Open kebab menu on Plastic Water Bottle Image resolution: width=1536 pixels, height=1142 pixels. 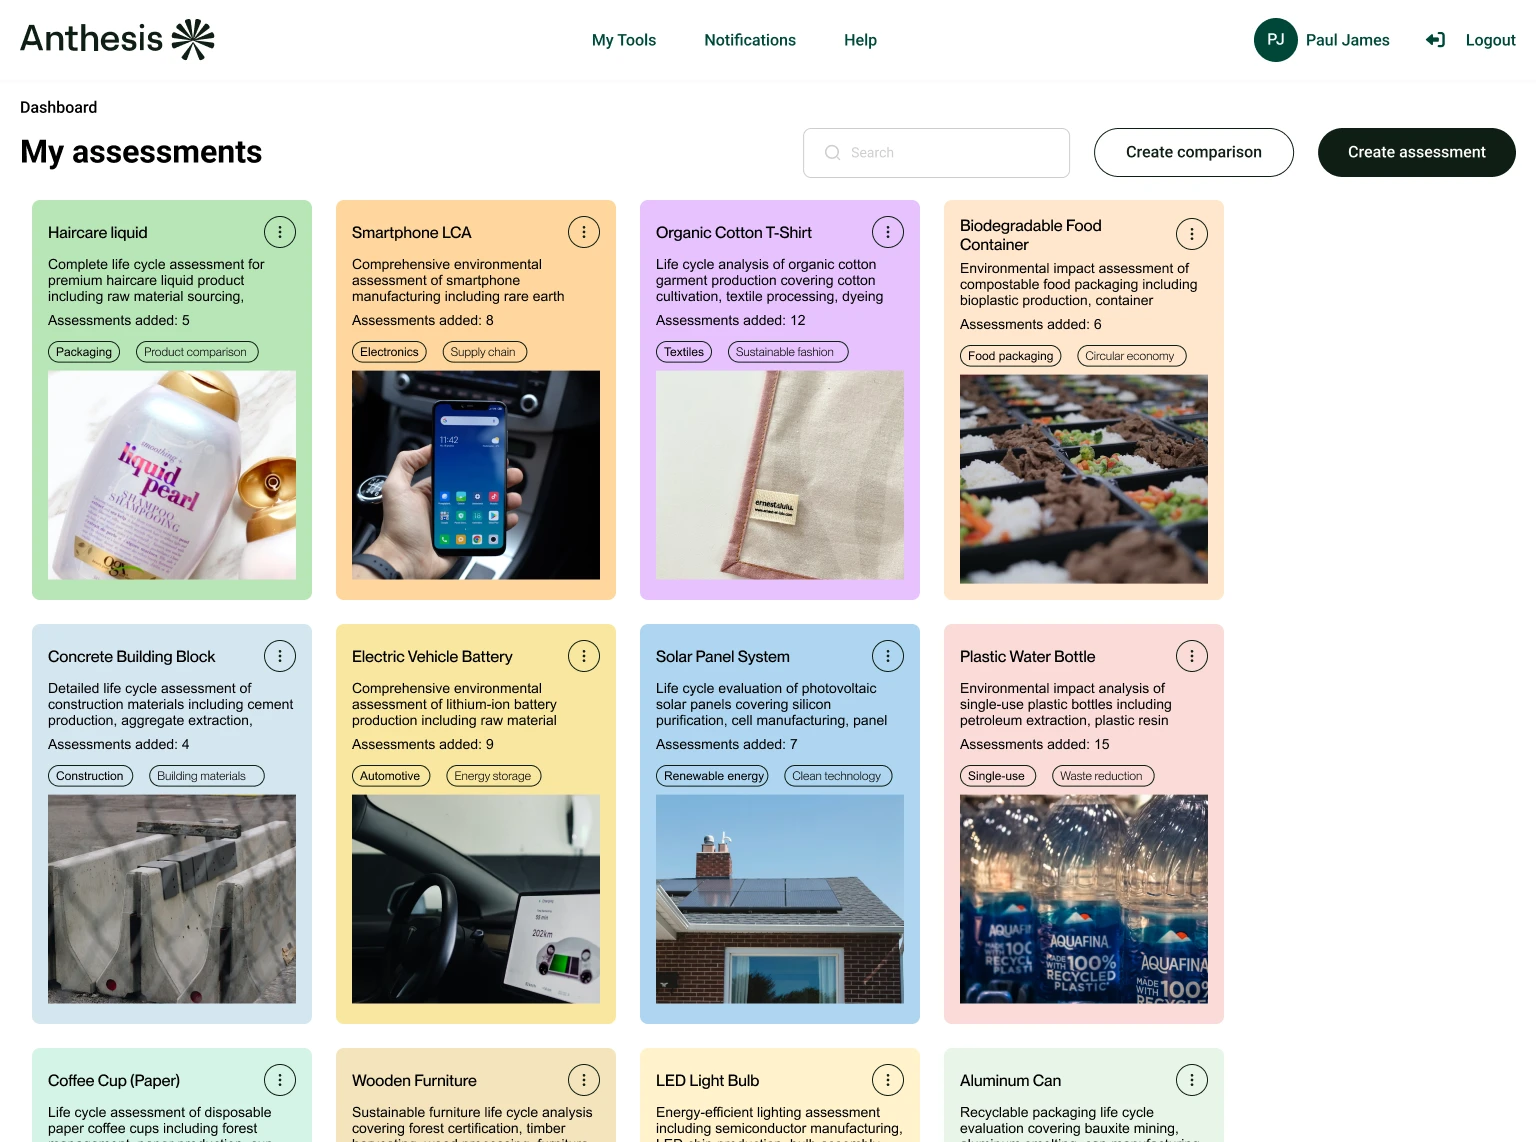(x=1192, y=656)
